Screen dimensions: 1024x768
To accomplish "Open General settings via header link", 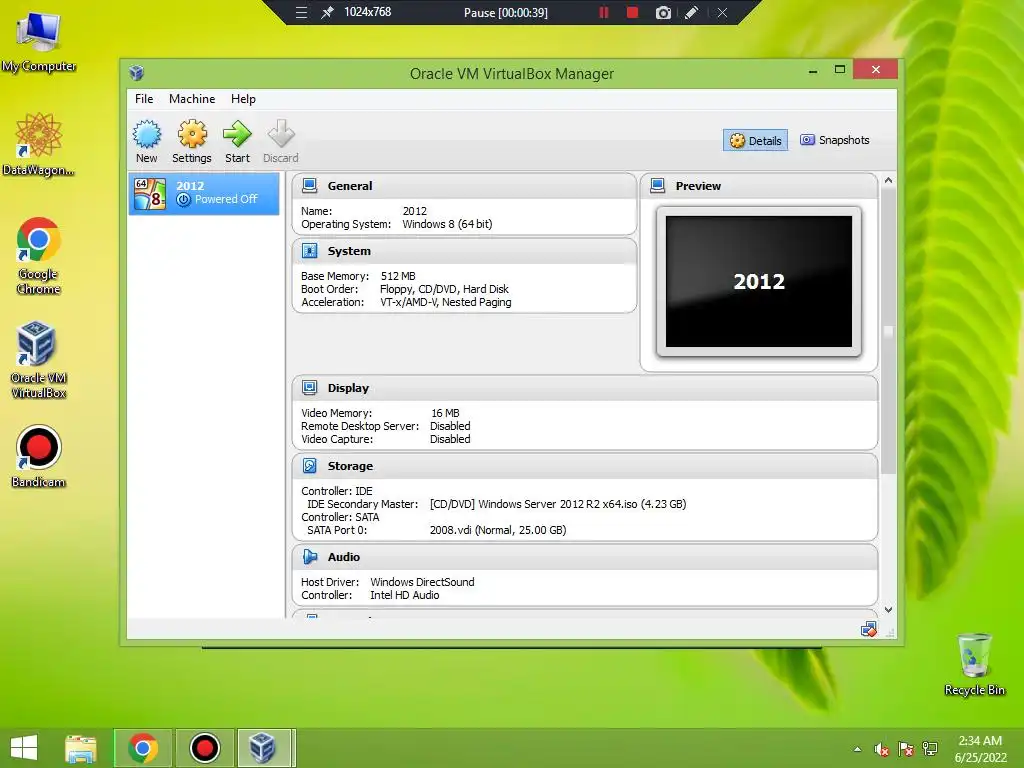I will (350, 185).
